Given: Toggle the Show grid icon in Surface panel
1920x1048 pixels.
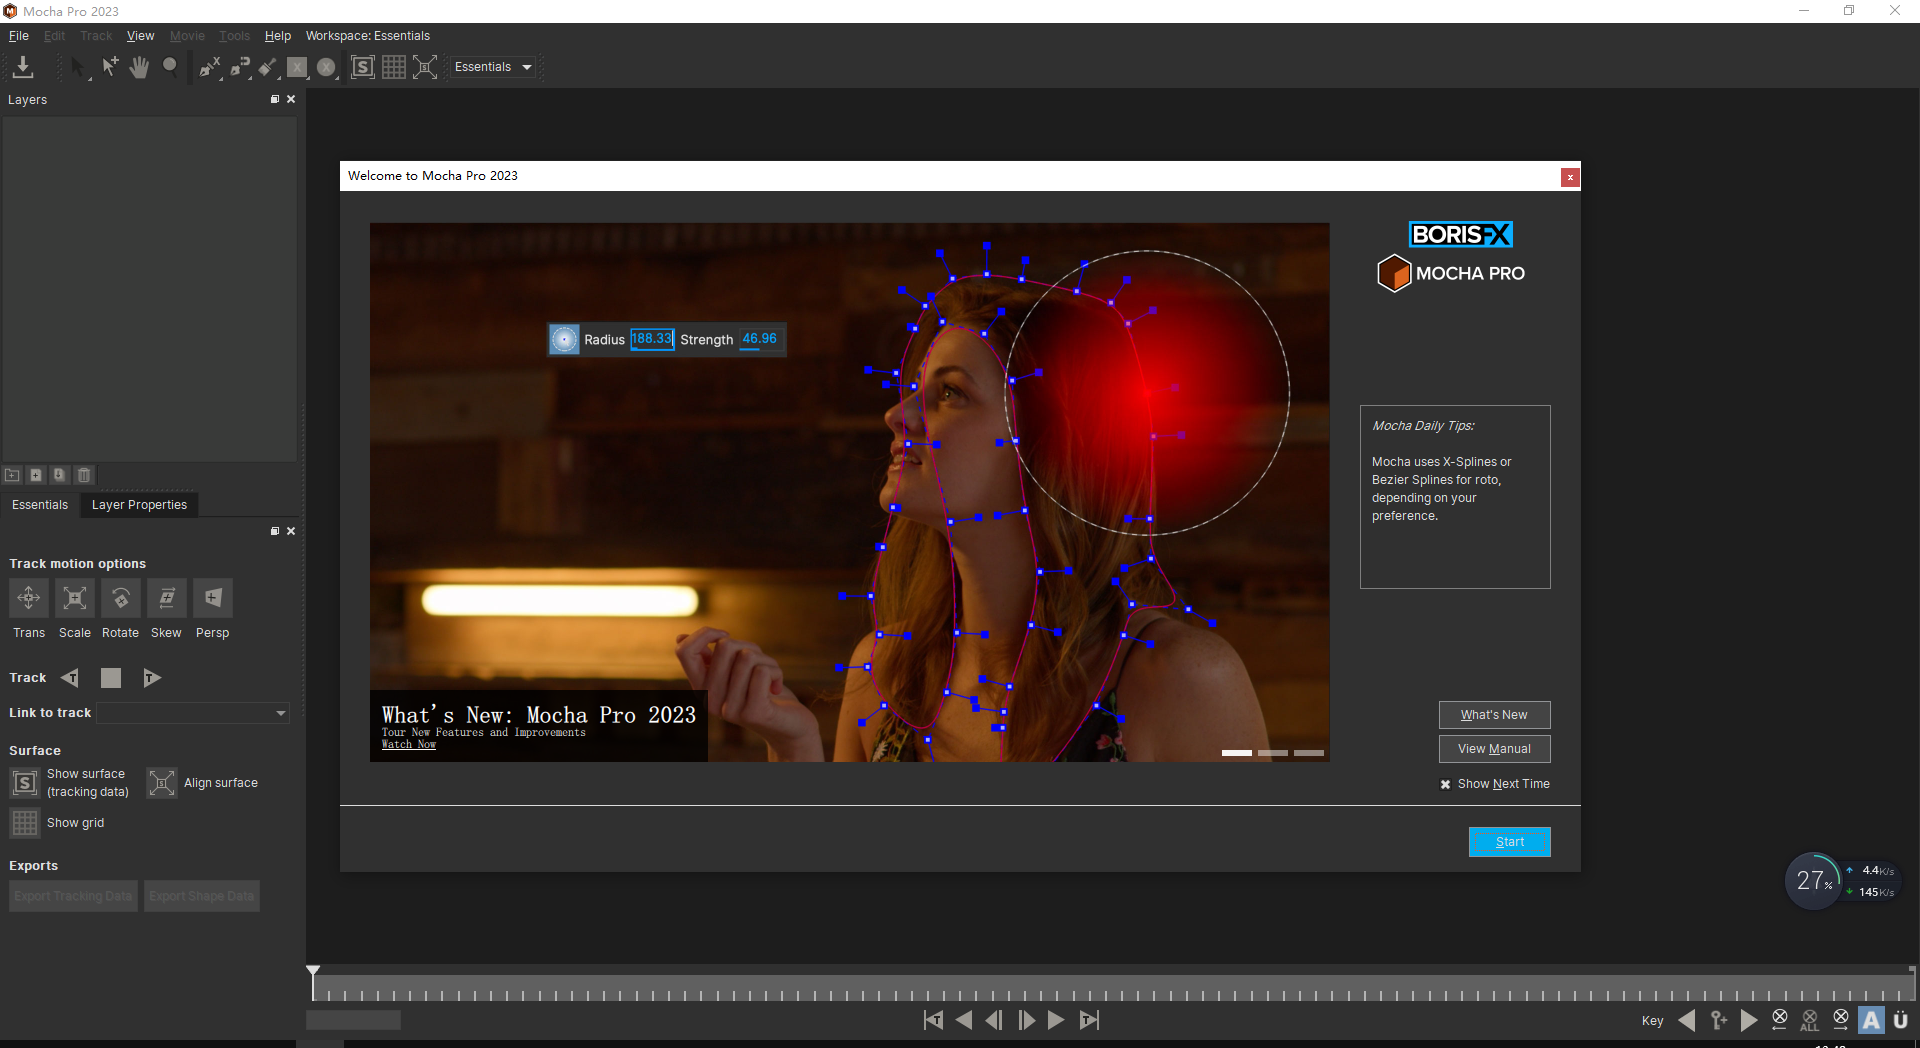Looking at the screenshot, I should [x=24, y=822].
